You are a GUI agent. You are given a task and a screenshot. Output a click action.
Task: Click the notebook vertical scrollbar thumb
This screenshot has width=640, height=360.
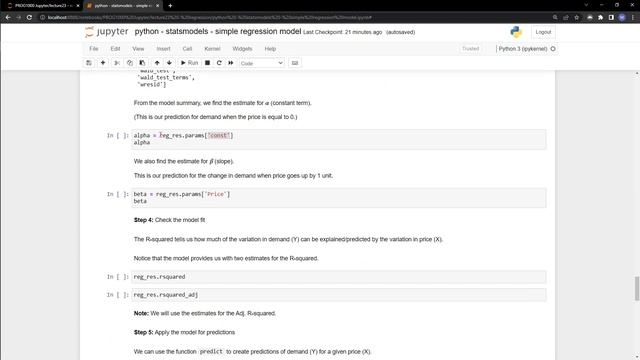click(637, 288)
